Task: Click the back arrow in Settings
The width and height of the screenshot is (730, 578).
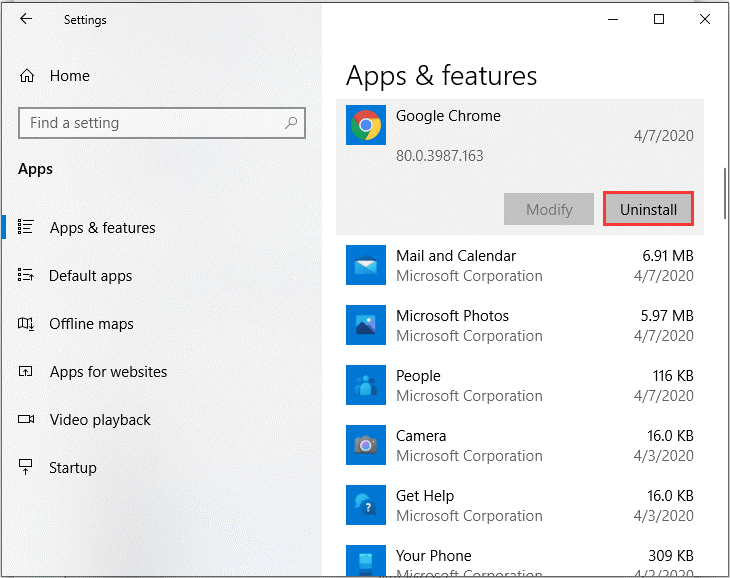Action: click(26, 19)
